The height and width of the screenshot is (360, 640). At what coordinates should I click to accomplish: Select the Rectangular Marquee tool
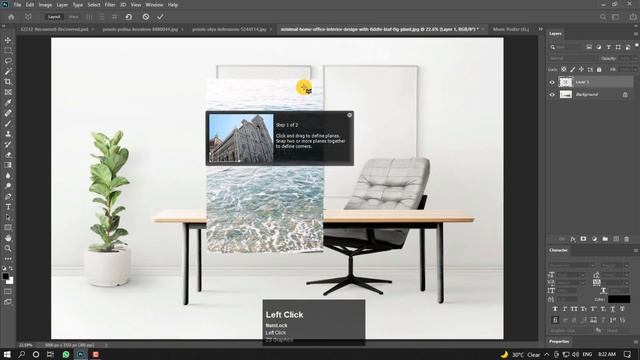8,51
